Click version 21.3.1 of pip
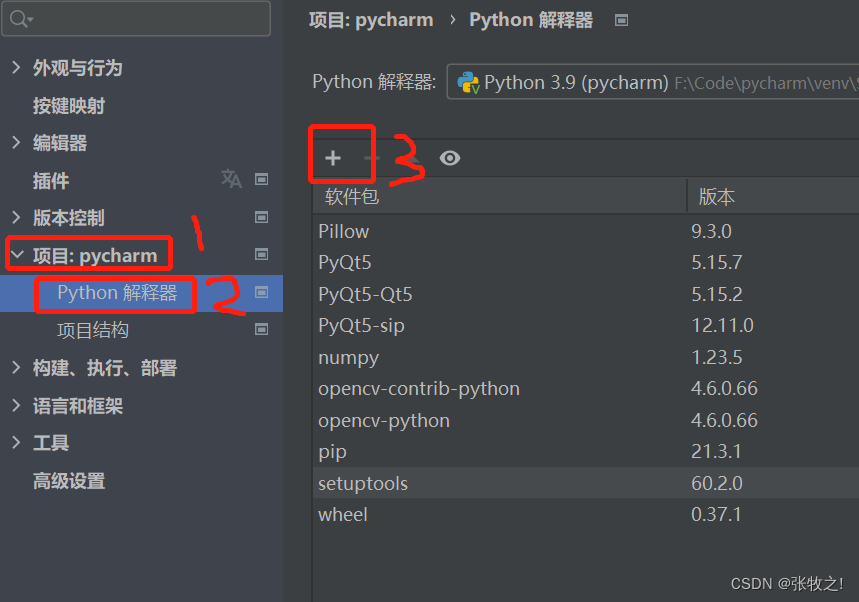The width and height of the screenshot is (859, 602). coord(716,451)
